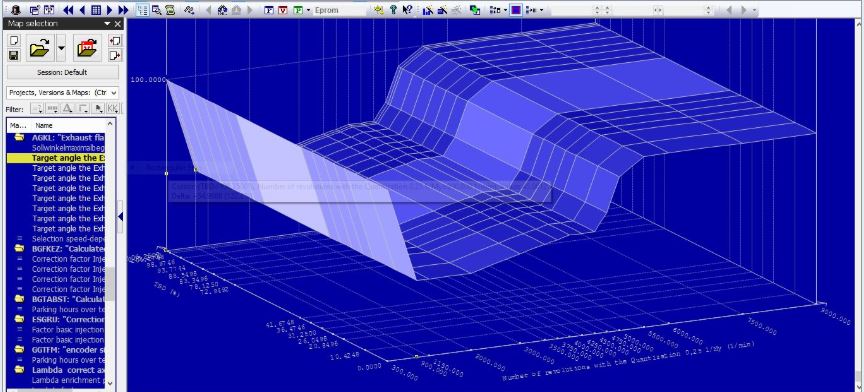
Task: Click the red import folder icon
Action: pos(87,49)
